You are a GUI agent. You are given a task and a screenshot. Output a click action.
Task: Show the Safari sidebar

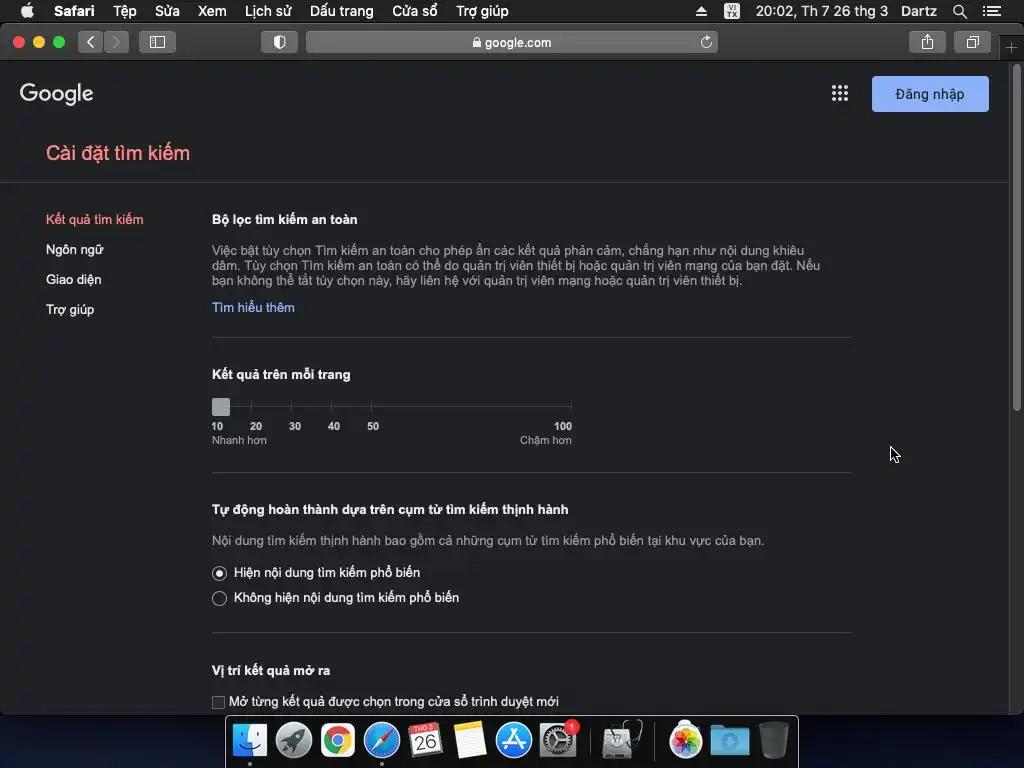coord(157,42)
